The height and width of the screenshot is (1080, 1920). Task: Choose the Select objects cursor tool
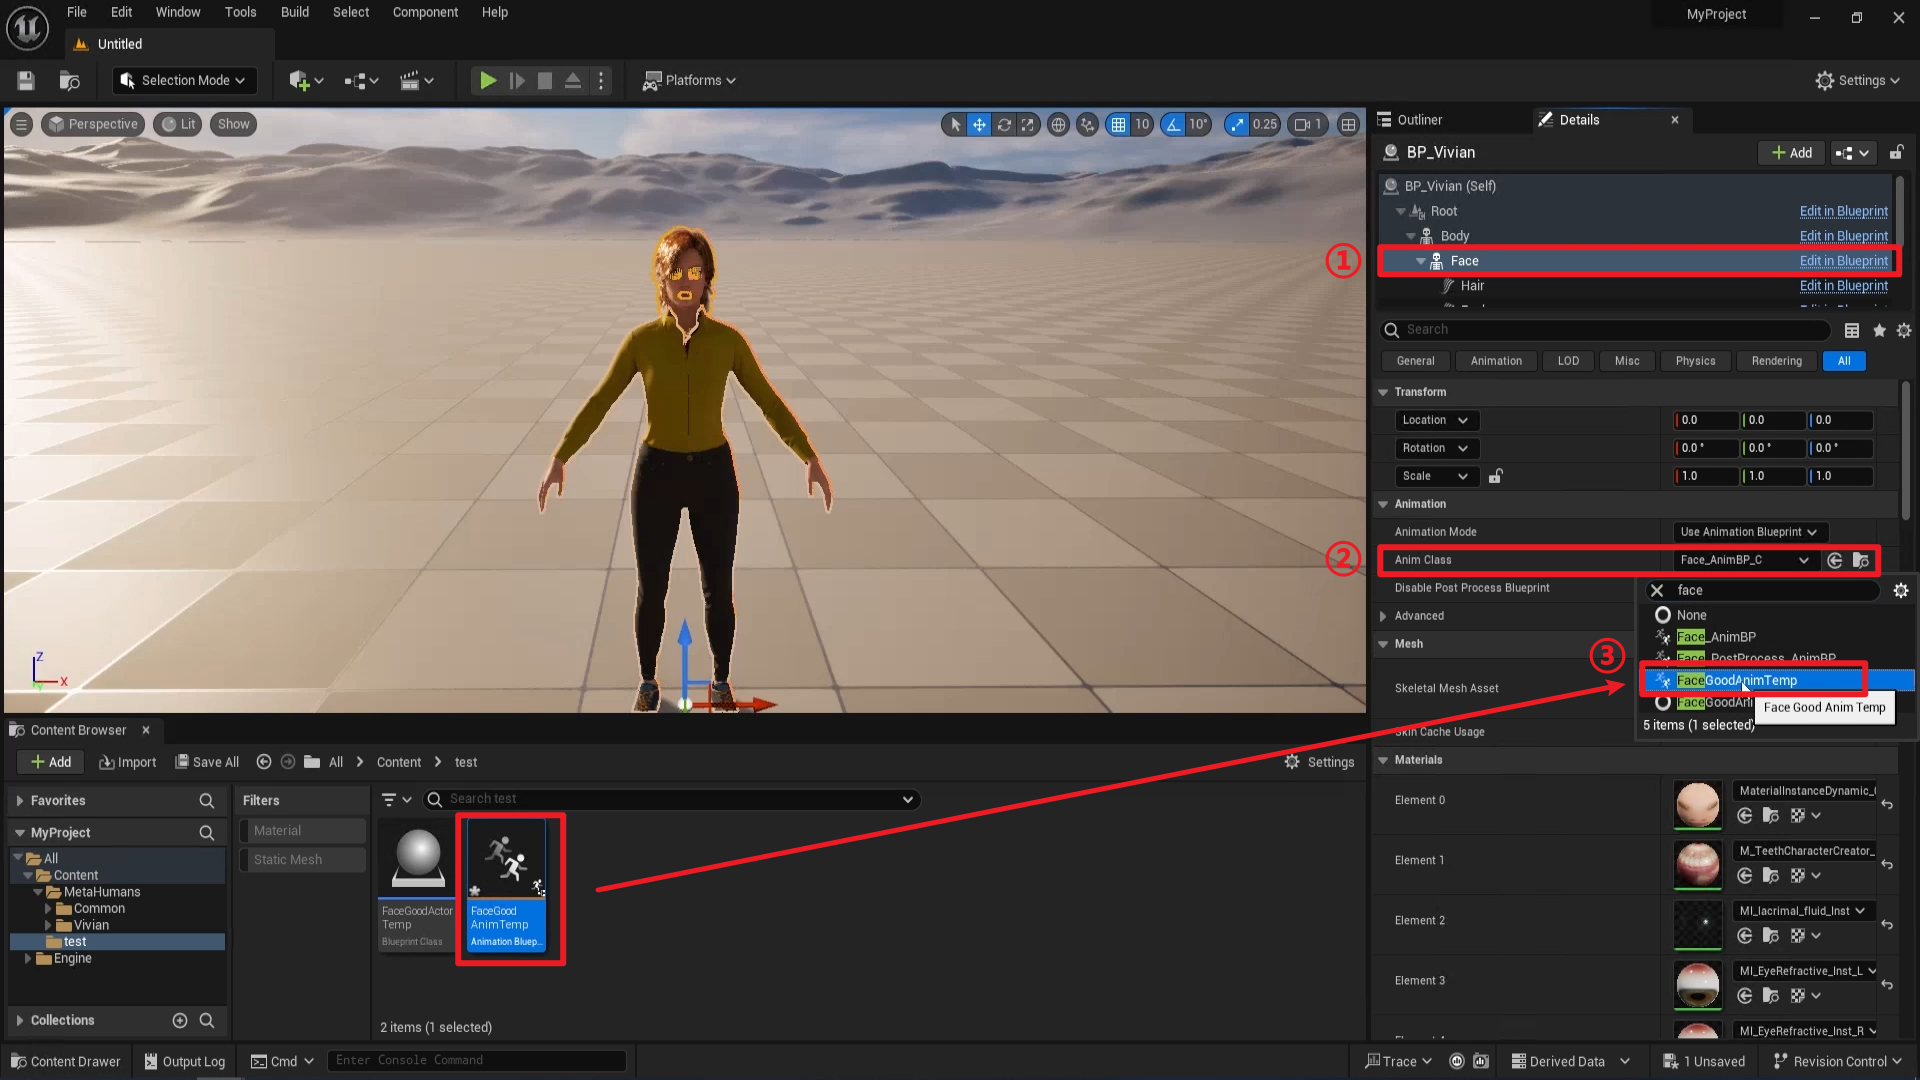[x=955, y=125]
